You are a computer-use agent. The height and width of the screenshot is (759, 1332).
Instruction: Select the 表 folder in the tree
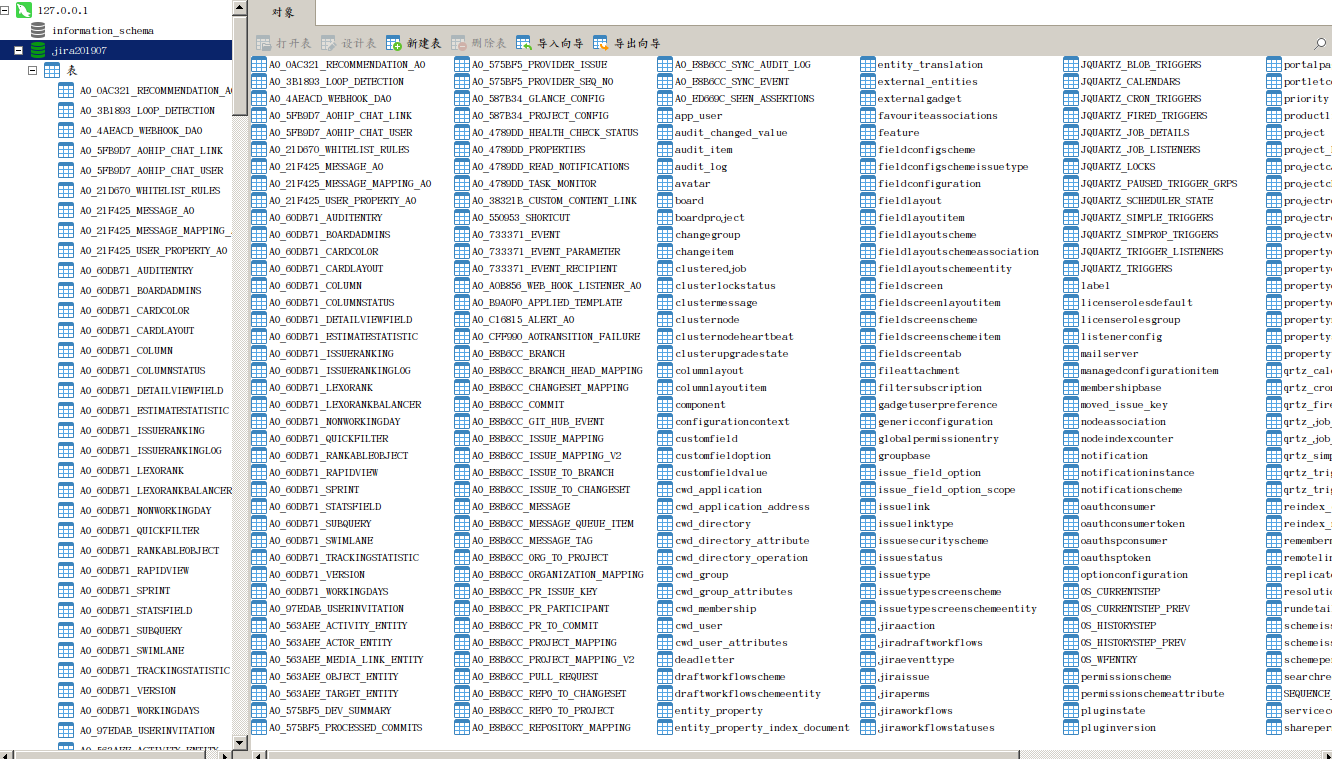click(x=71, y=70)
